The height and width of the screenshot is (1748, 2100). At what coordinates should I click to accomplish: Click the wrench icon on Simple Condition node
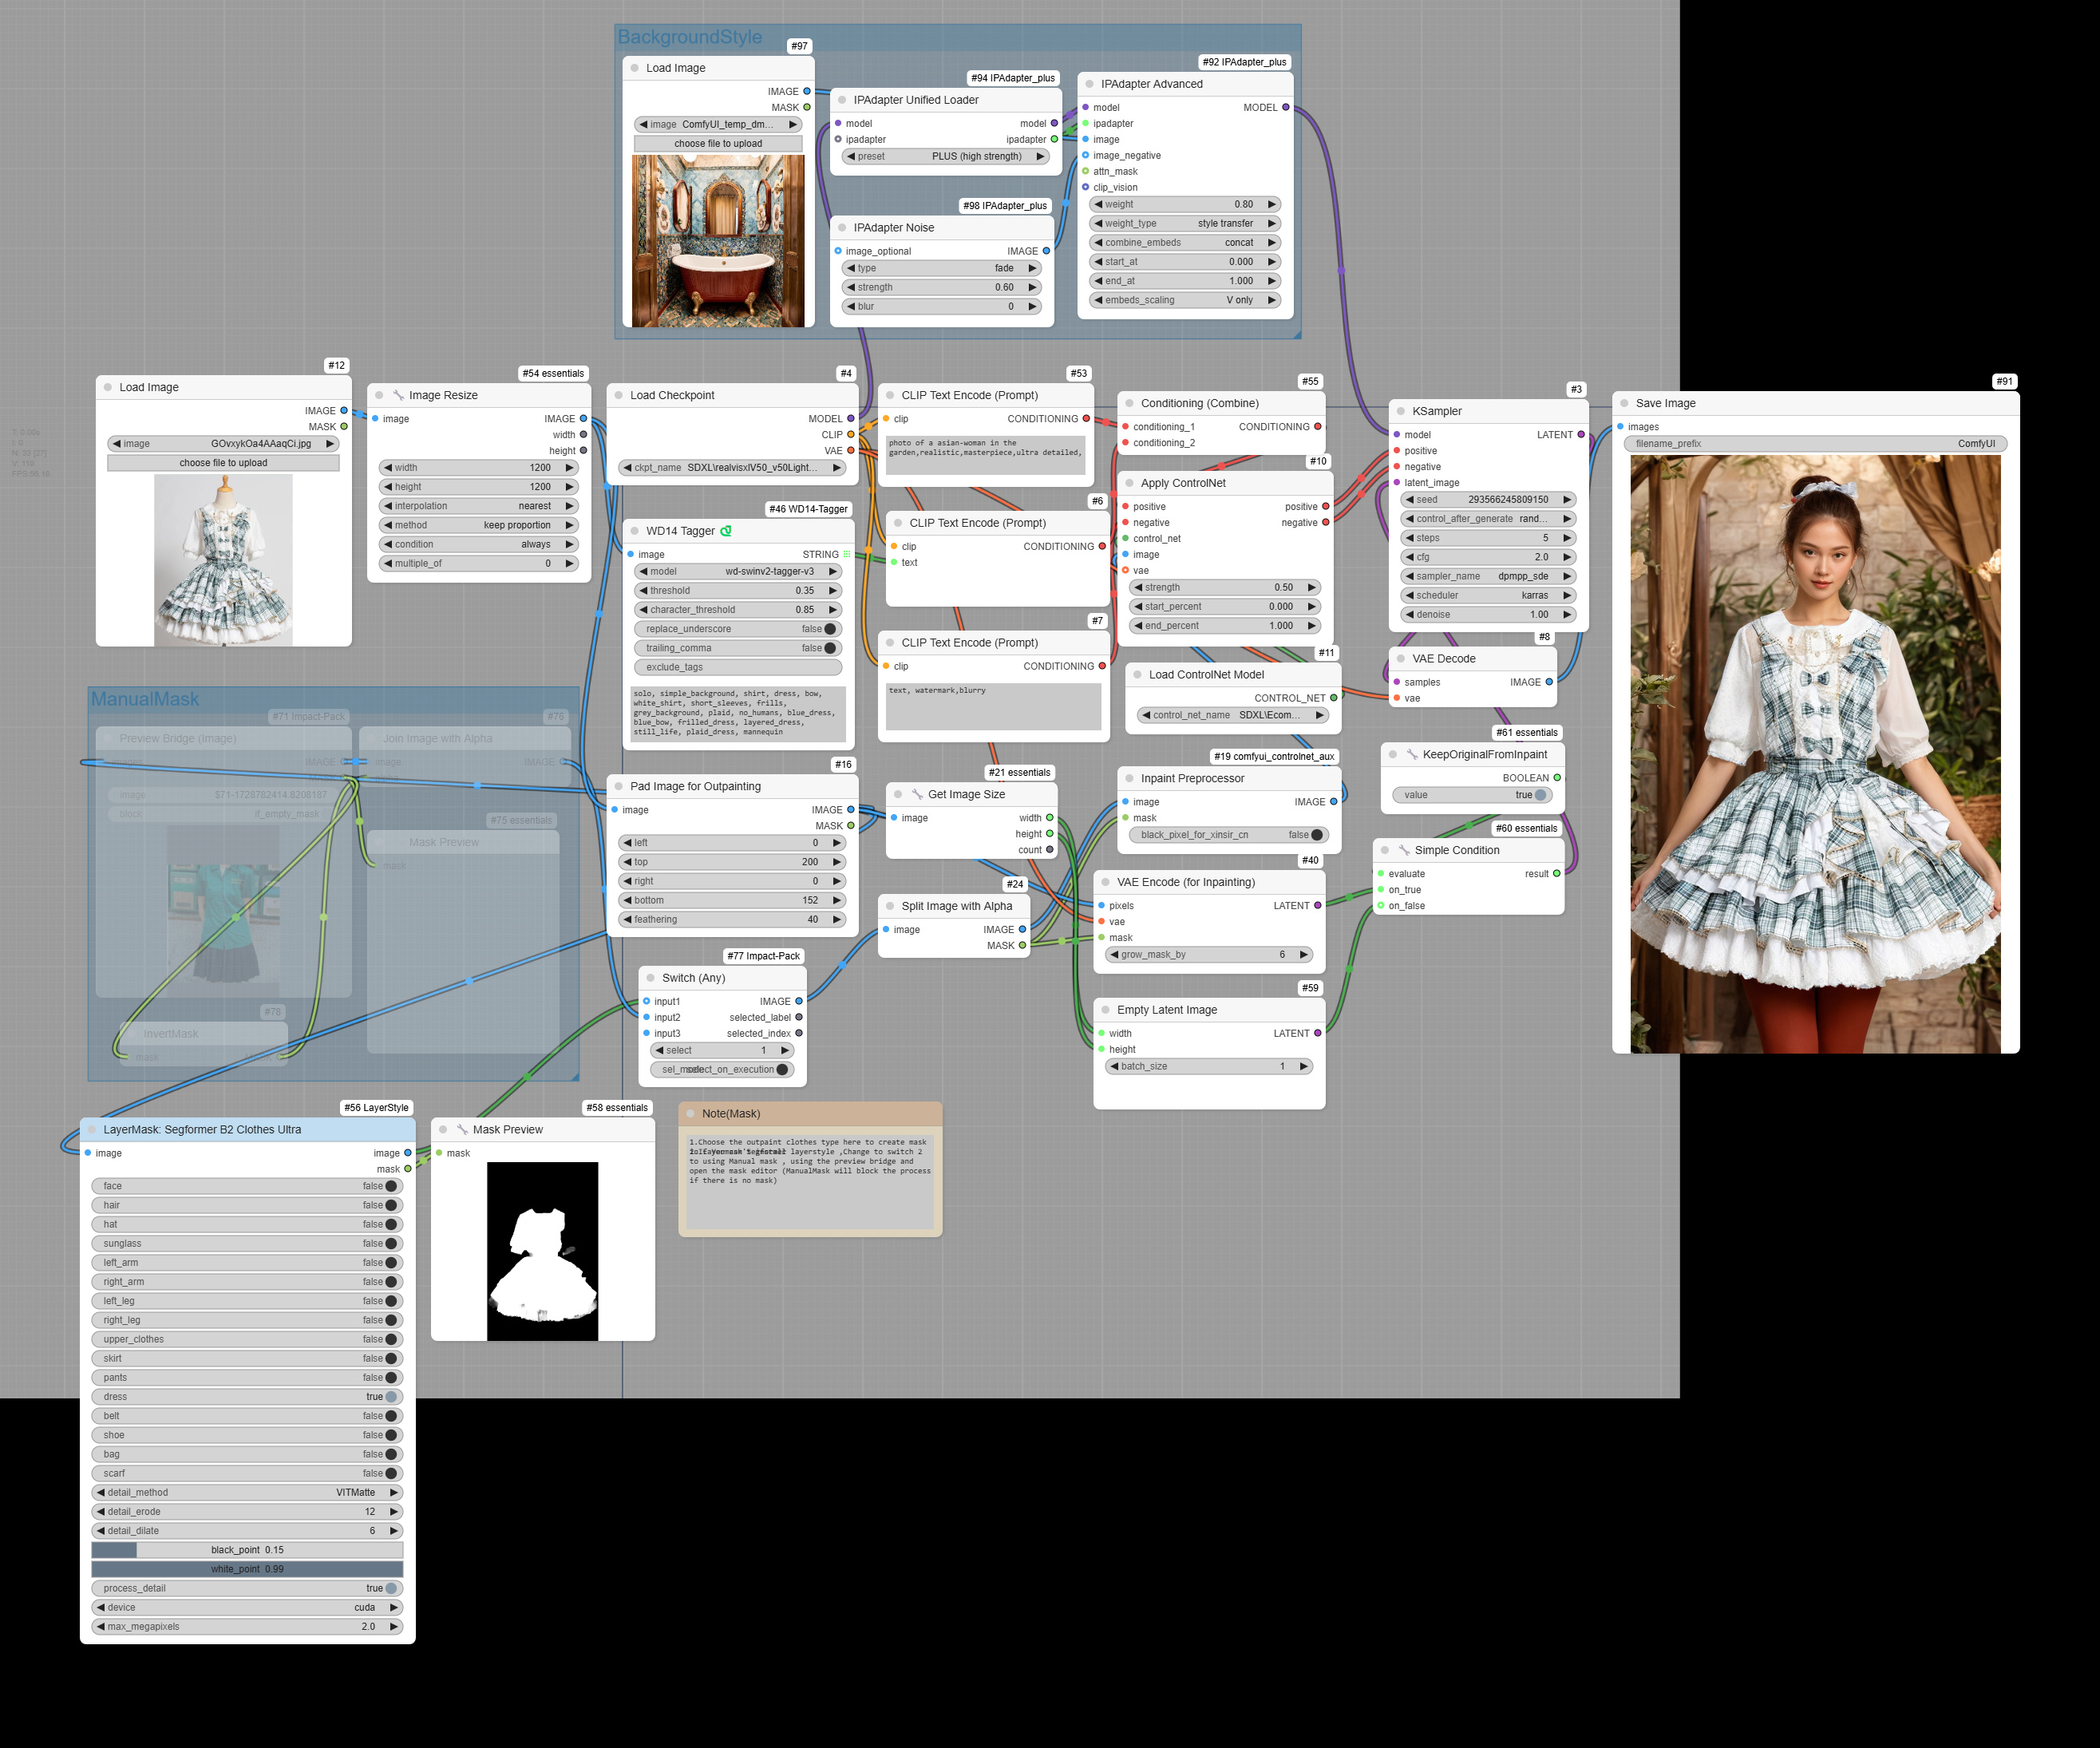point(1404,850)
